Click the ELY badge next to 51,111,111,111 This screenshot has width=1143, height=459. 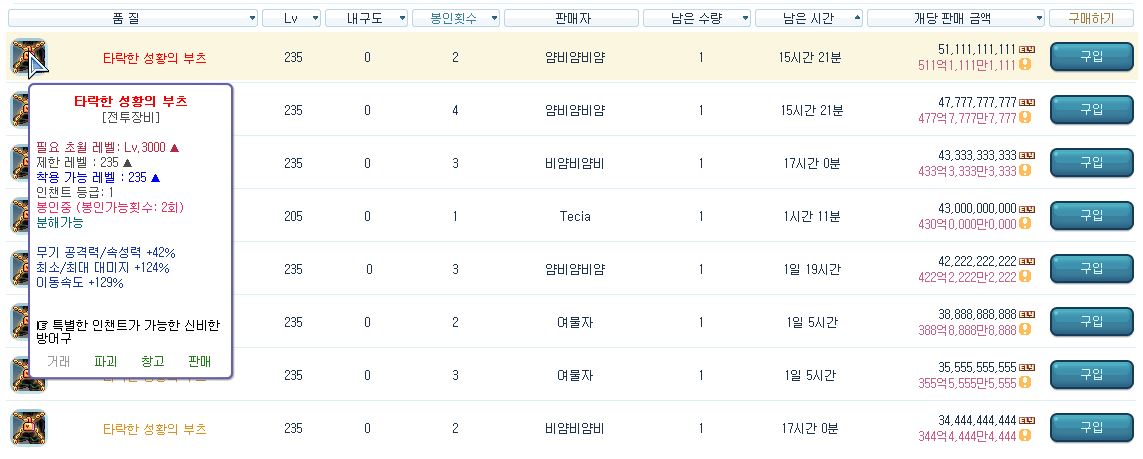pos(1026,50)
